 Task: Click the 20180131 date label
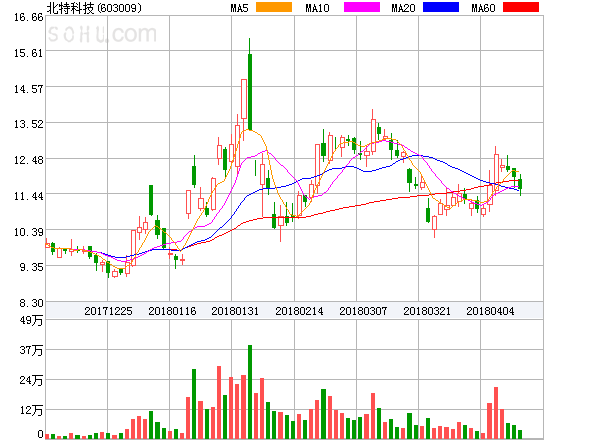point(235,311)
